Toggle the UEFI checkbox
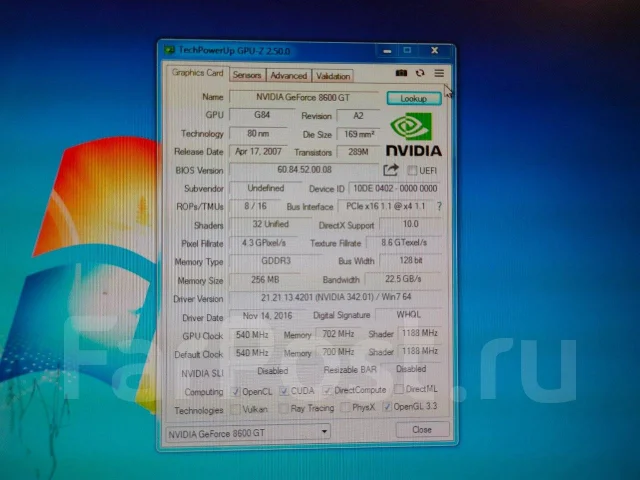The height and width of the screenshot is (480, 640). tap(412, 170)
